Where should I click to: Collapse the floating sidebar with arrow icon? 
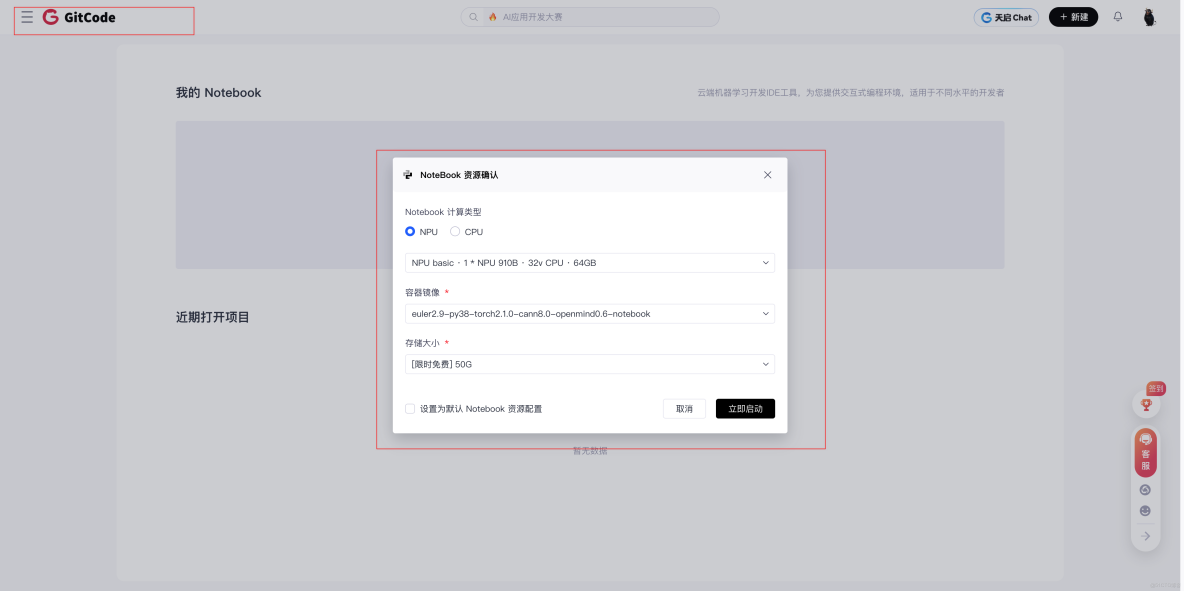pyautogui.click(x=1145, y=536)
